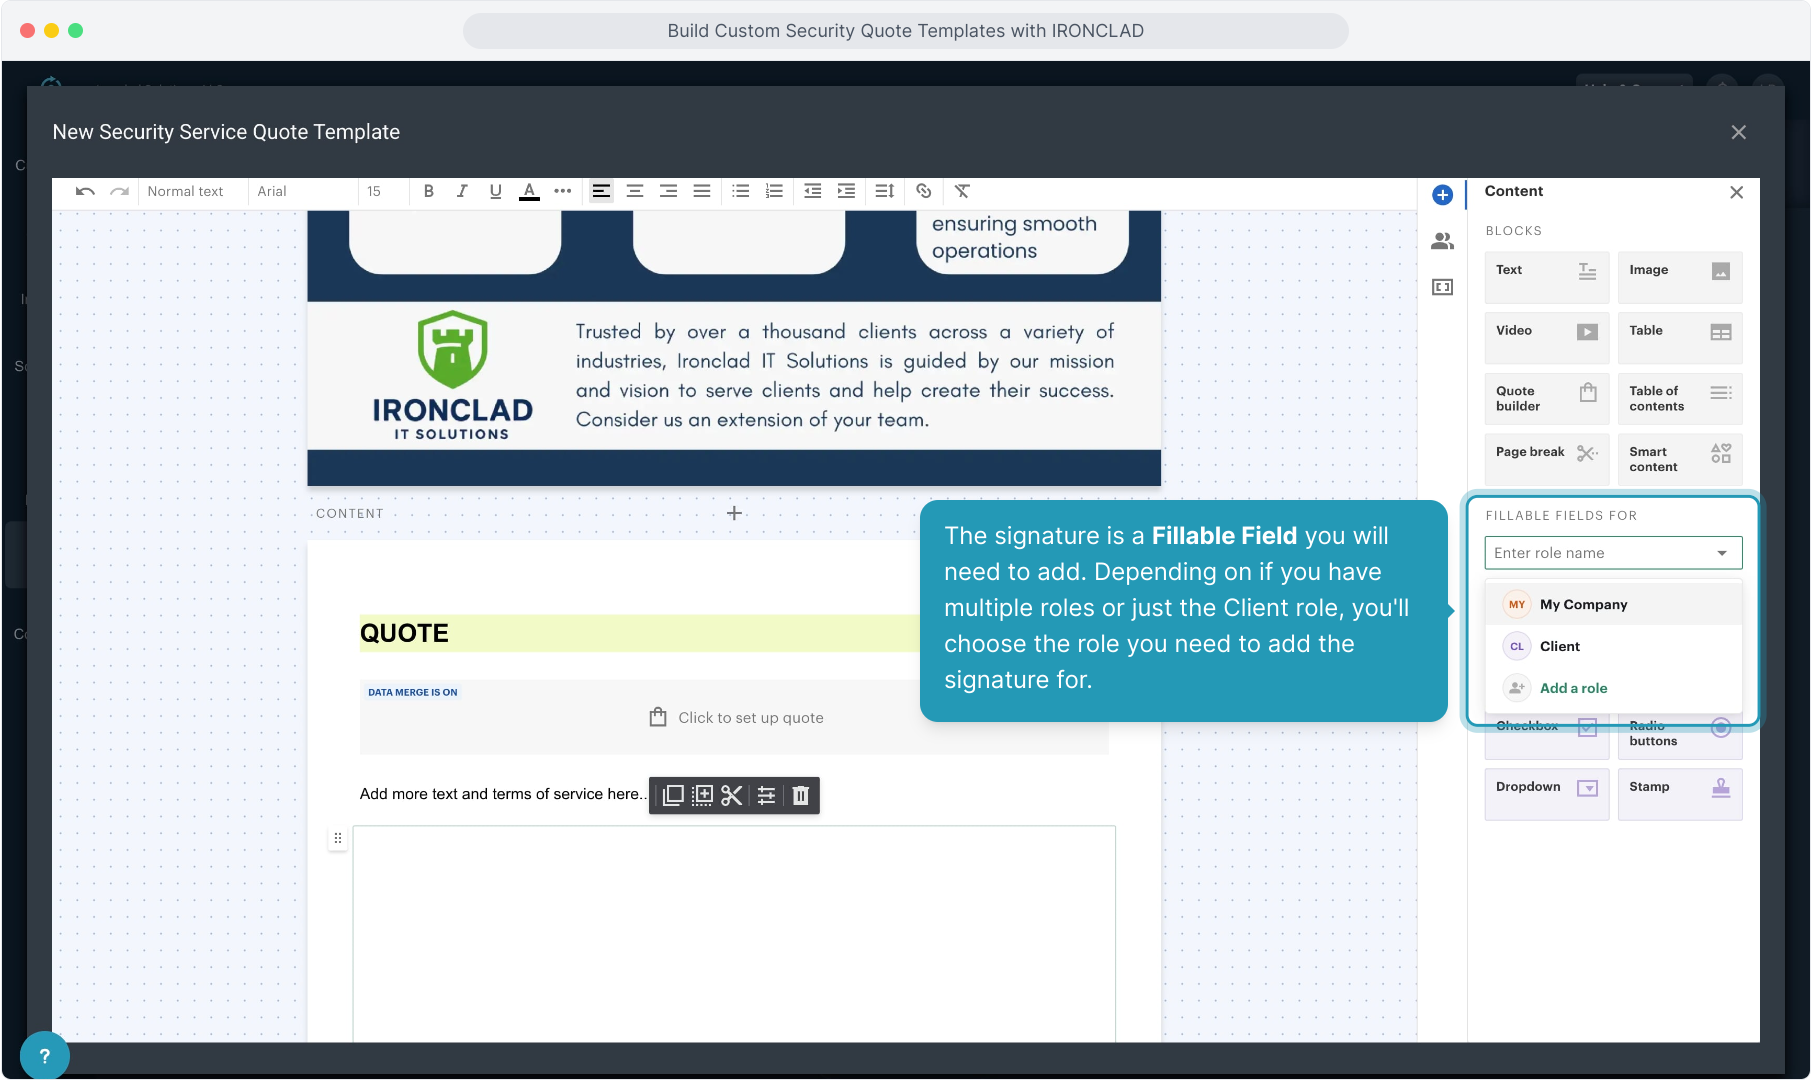The image size is (1812, 1080).
Task: Add a Text block
Action: coord(1547,277)
